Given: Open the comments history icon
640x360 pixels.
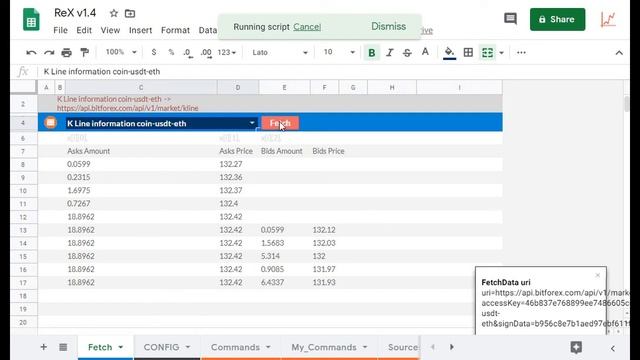Looking at the screenshot, I should (510, 19).
